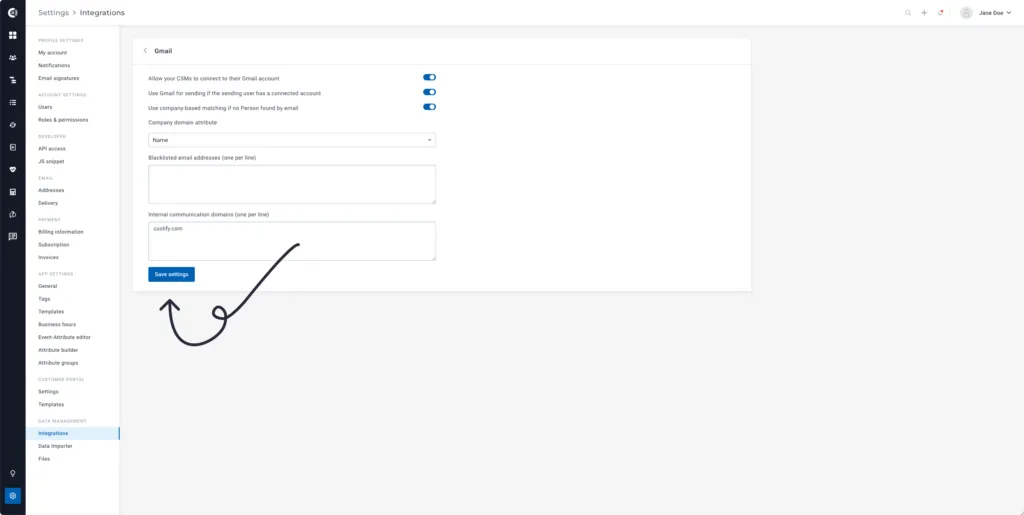
Task: Open Customer Portal Templates
Action: pos(51,405)
